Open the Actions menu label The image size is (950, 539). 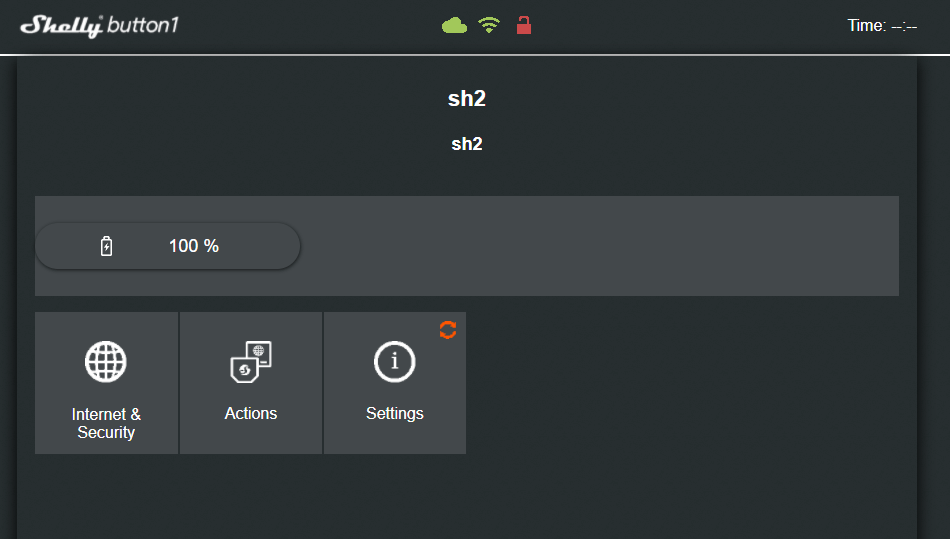tap(251, 413)
